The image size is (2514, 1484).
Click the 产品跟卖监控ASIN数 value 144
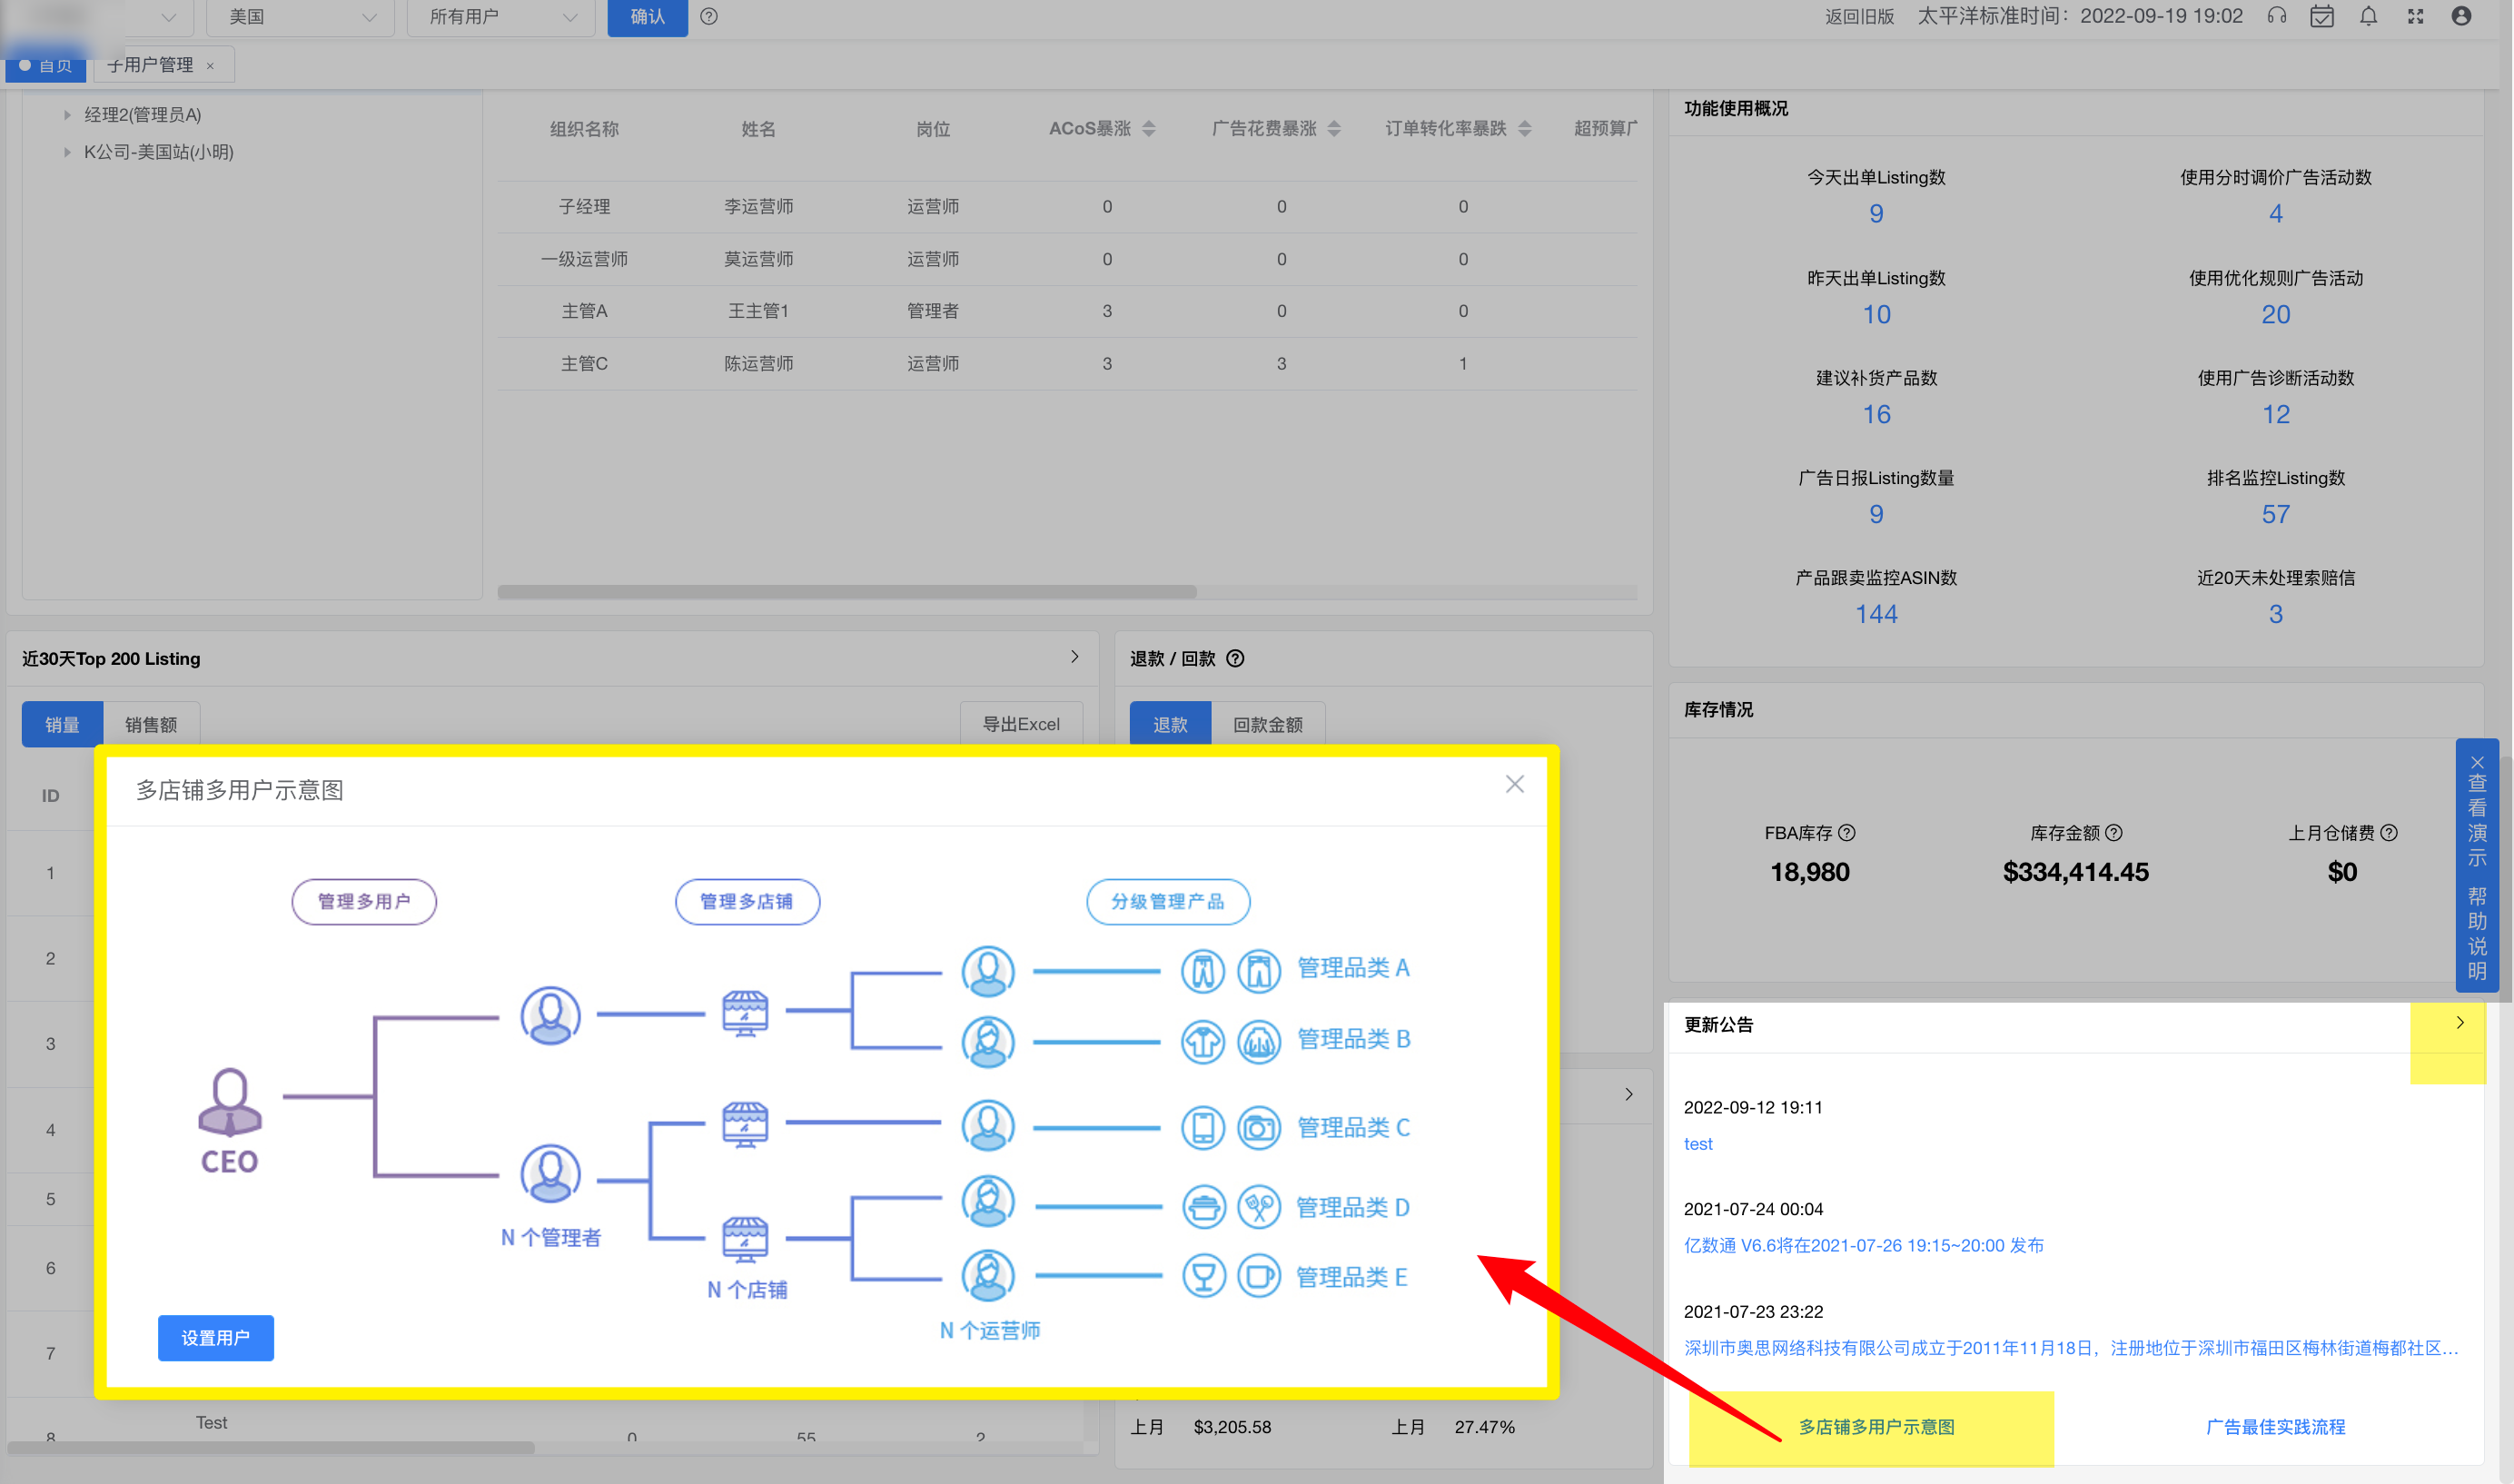(1876, 614)
